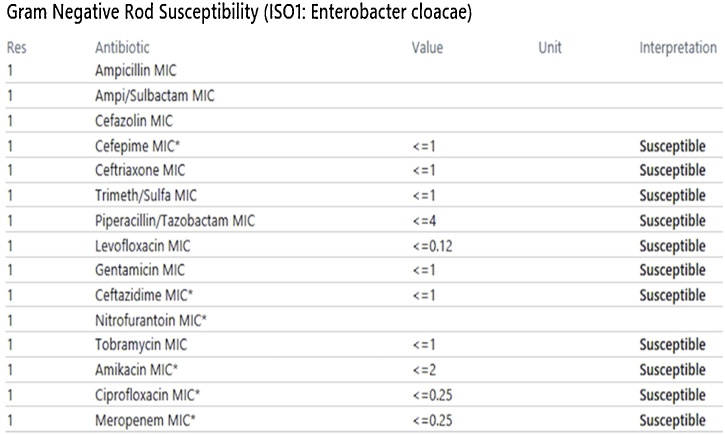This screenshot has height=434, width=725.
Task: Click the Amikacin MIC* value <=2
Action: tap(424, 370)
